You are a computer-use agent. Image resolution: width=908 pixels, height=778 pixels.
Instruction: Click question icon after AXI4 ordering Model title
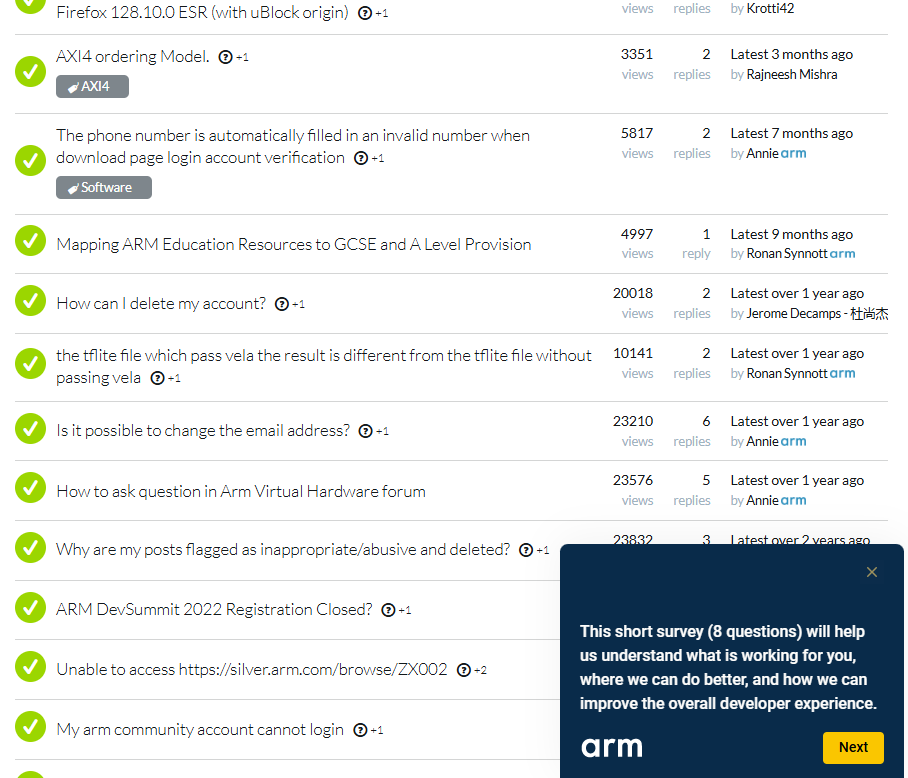coord(225,57)
